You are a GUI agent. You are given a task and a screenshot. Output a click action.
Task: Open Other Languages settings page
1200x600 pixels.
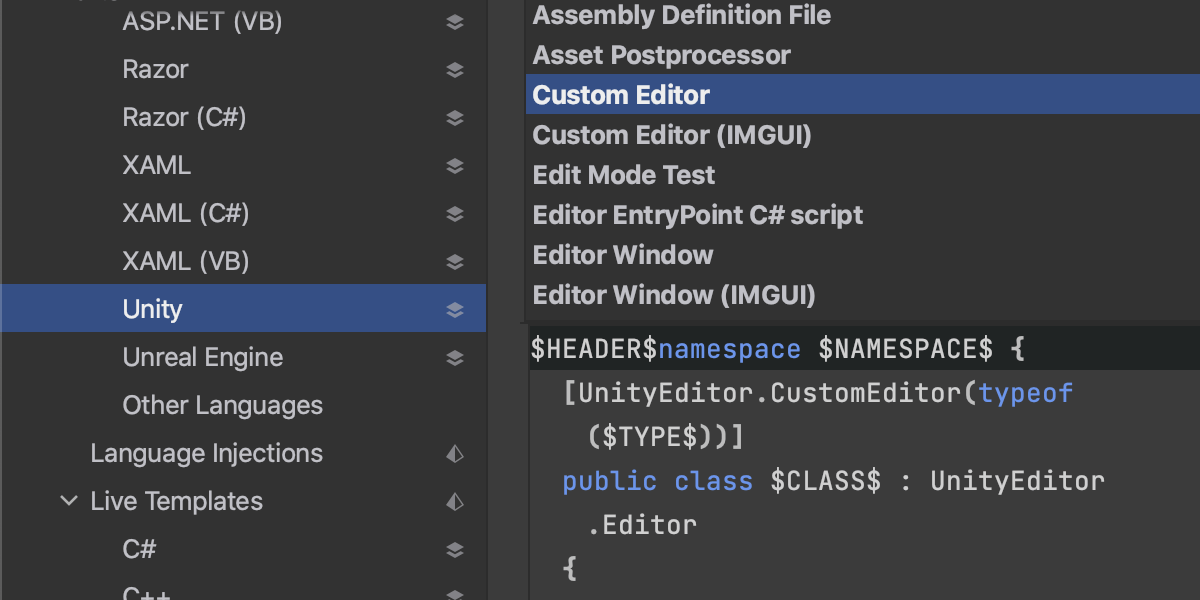[222, 405]
